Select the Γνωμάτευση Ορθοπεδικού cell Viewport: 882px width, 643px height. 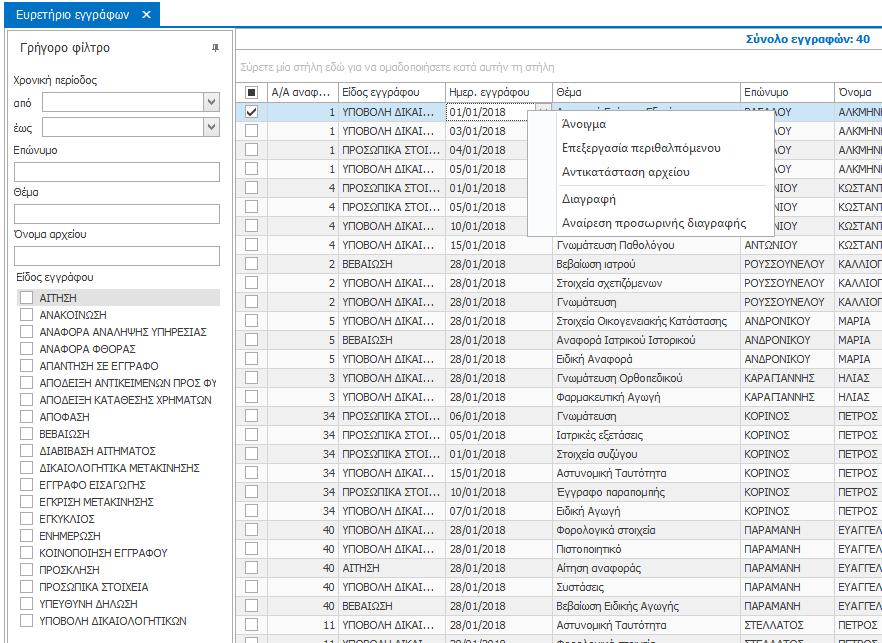click(646, 378)
